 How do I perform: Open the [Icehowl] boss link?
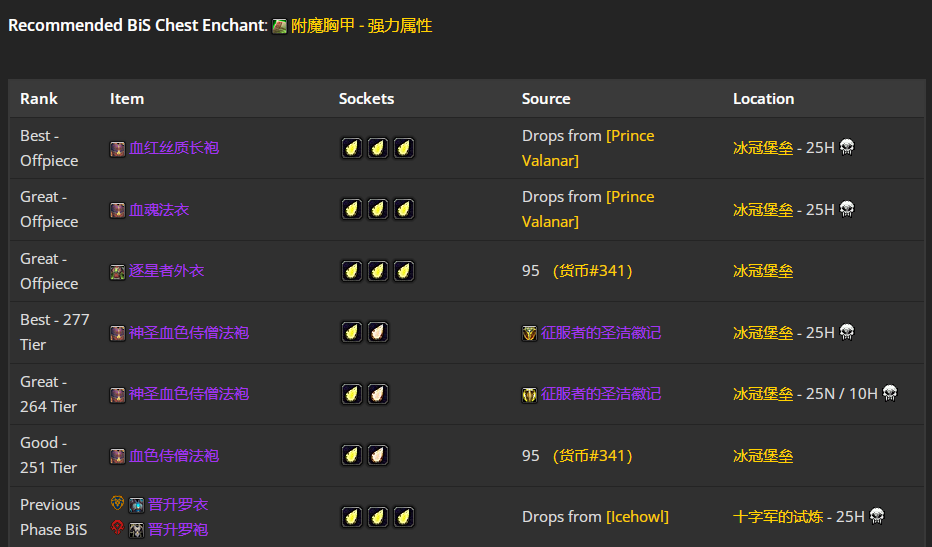pyautogui.click(x=637, y=517)
